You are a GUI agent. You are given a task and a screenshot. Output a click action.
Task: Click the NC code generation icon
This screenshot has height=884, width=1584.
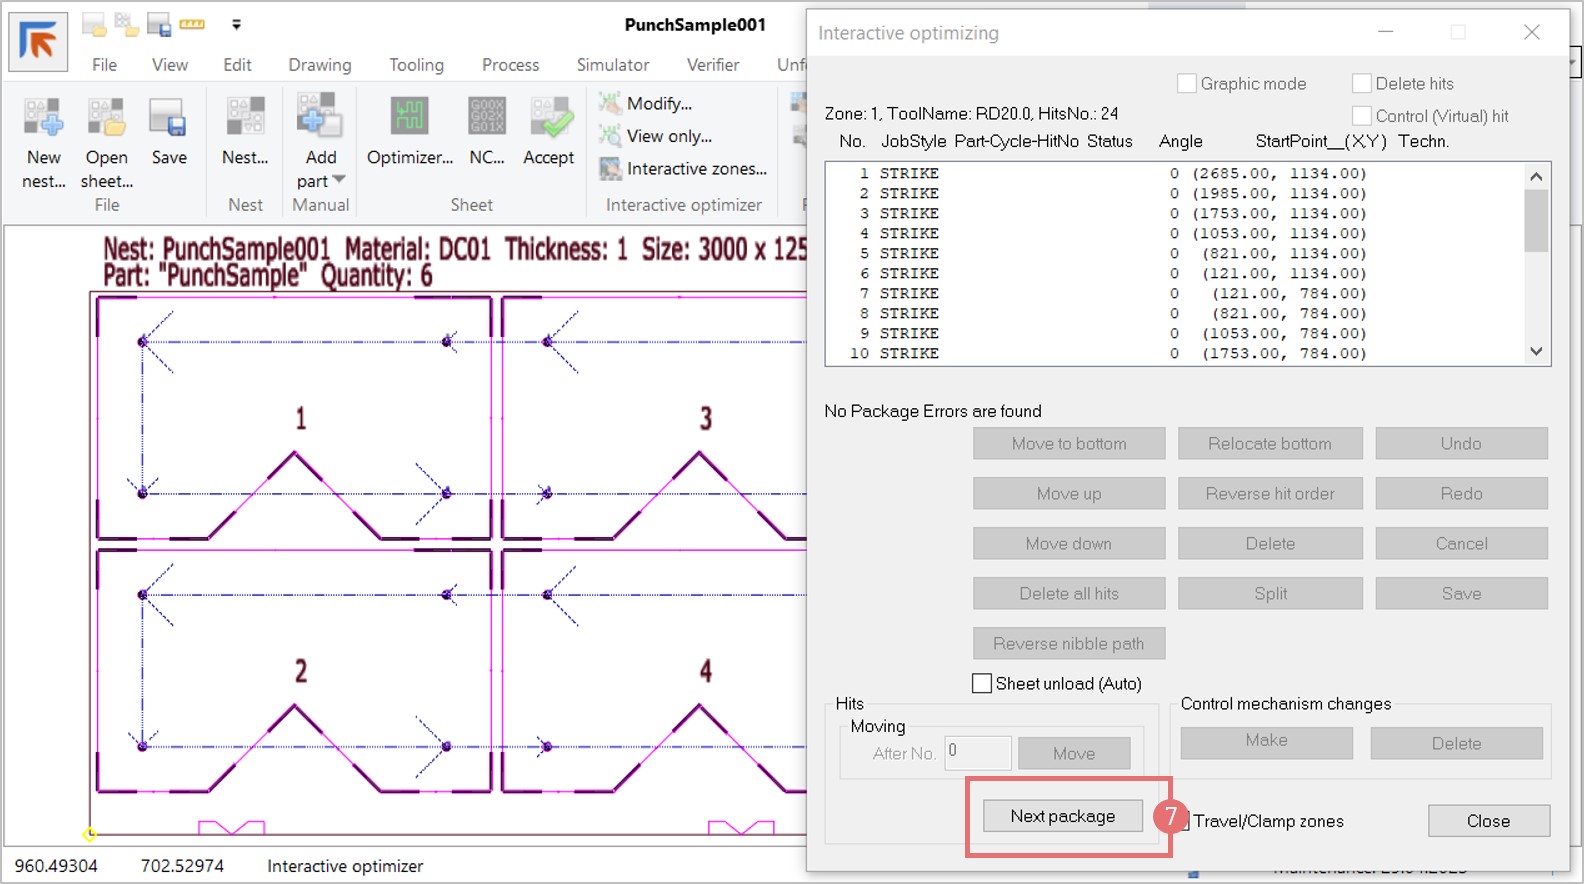click(487, 118)
